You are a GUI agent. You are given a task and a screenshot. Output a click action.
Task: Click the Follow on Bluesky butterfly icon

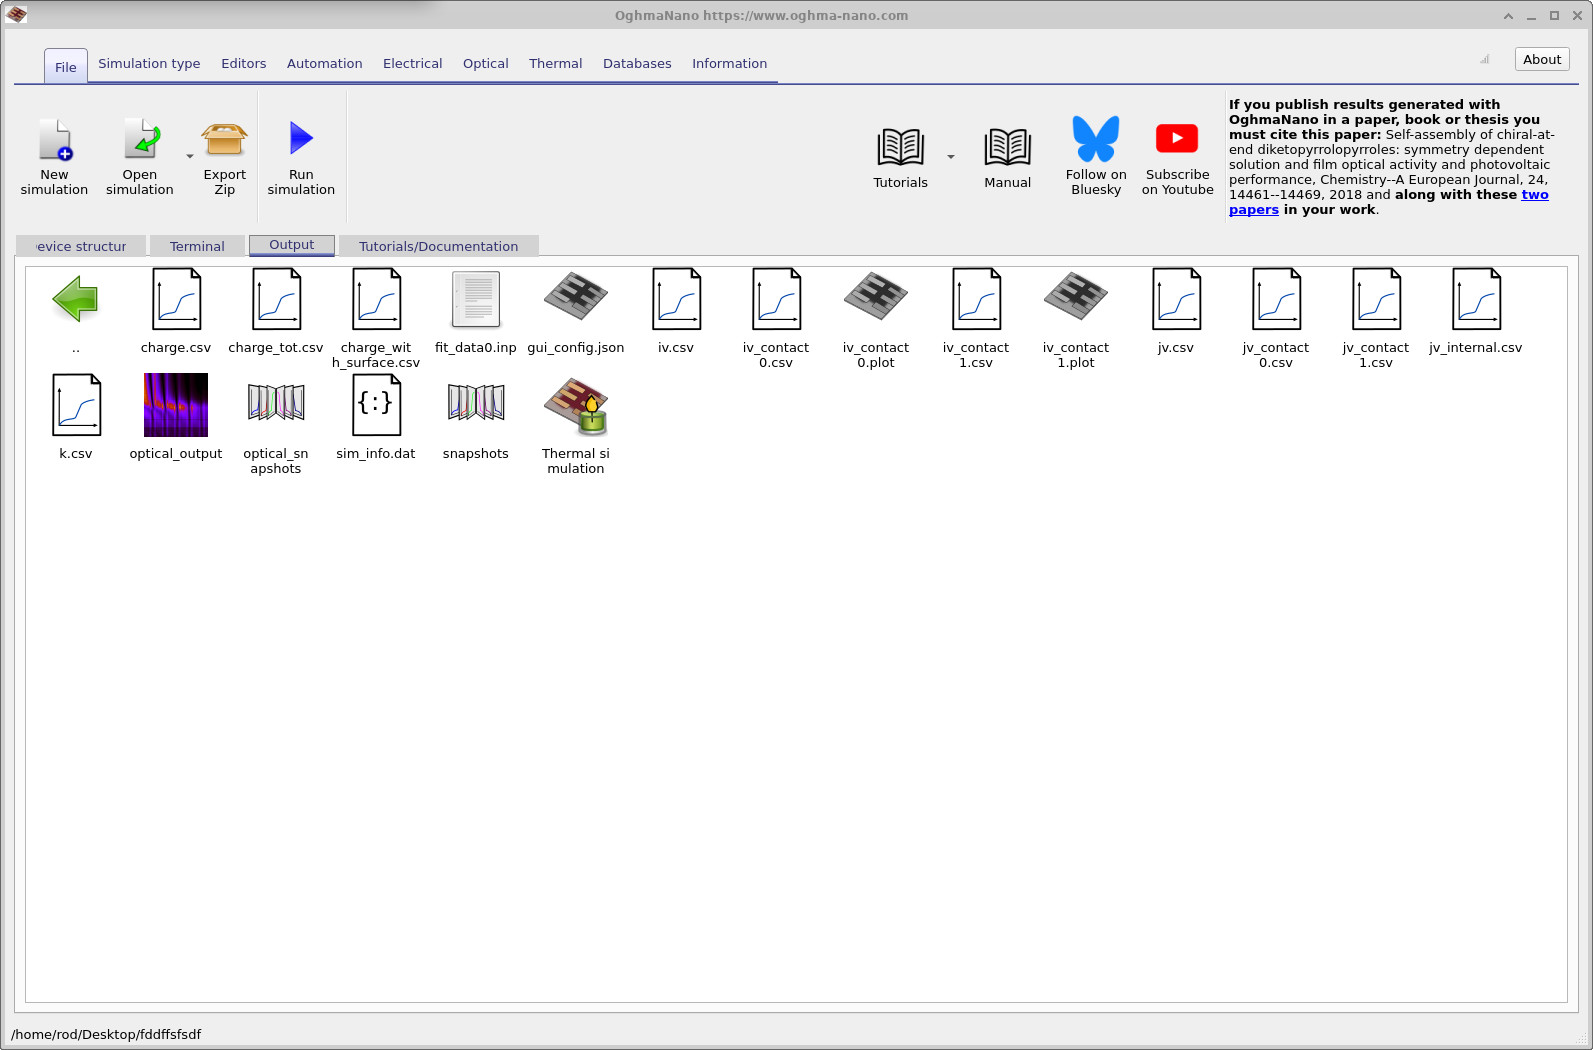coord(1096,140)
